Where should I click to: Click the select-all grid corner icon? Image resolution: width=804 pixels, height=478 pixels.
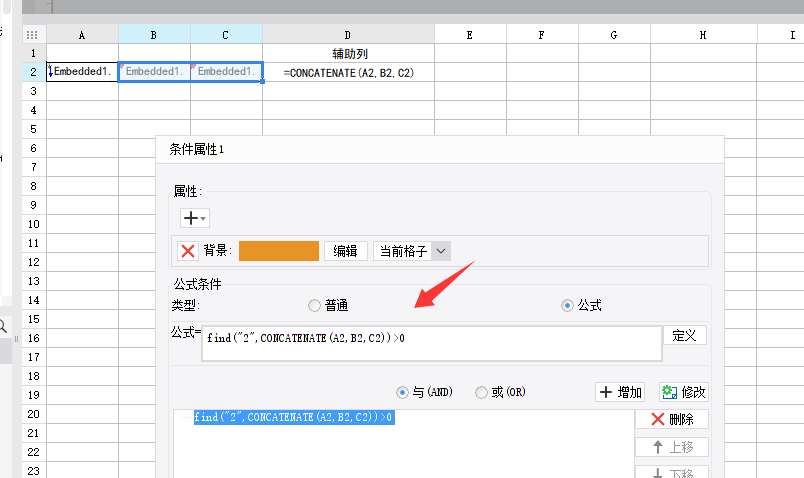coord(32,35)
